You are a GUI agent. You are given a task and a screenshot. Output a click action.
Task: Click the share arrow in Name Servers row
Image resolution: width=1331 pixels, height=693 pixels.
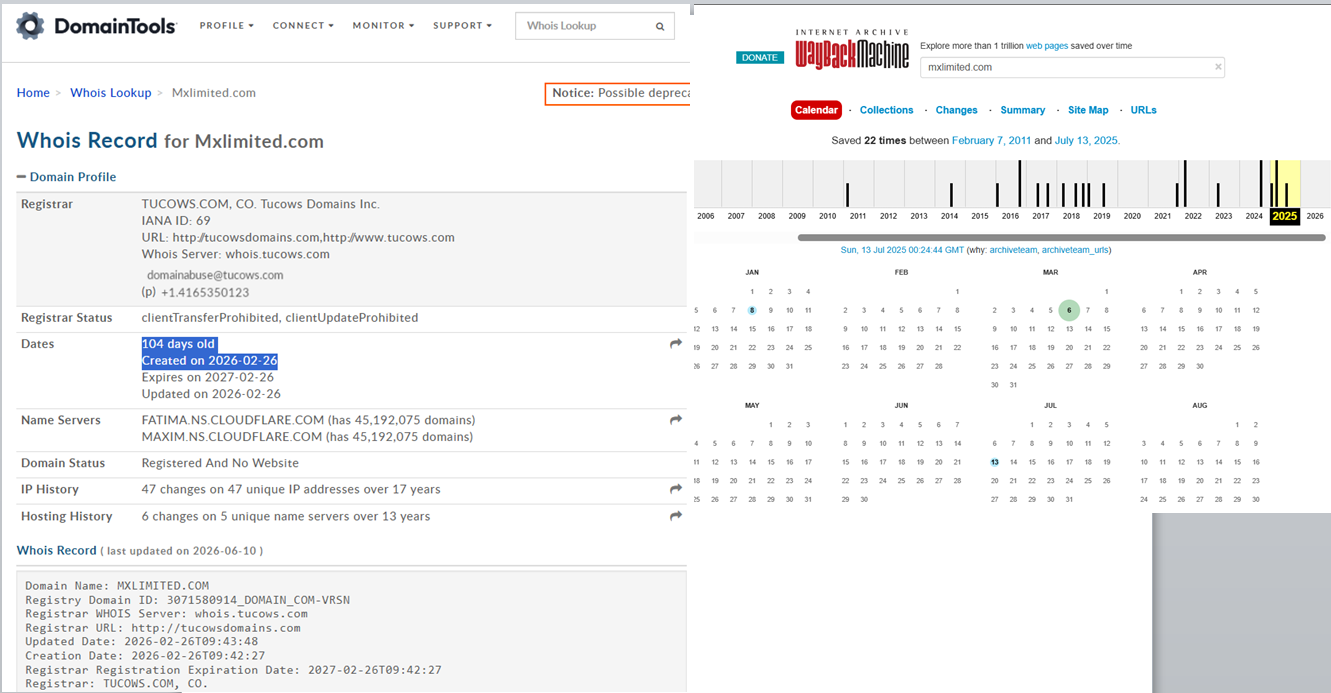(676, 420)
